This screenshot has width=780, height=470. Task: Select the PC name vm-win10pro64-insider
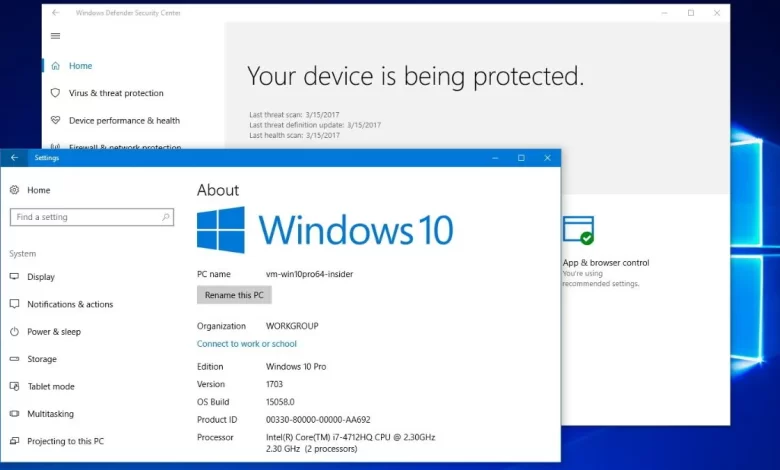(309, 274)
